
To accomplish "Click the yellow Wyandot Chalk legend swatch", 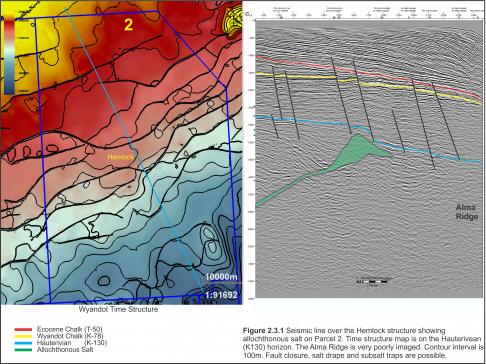I will (x=23, y=336).
